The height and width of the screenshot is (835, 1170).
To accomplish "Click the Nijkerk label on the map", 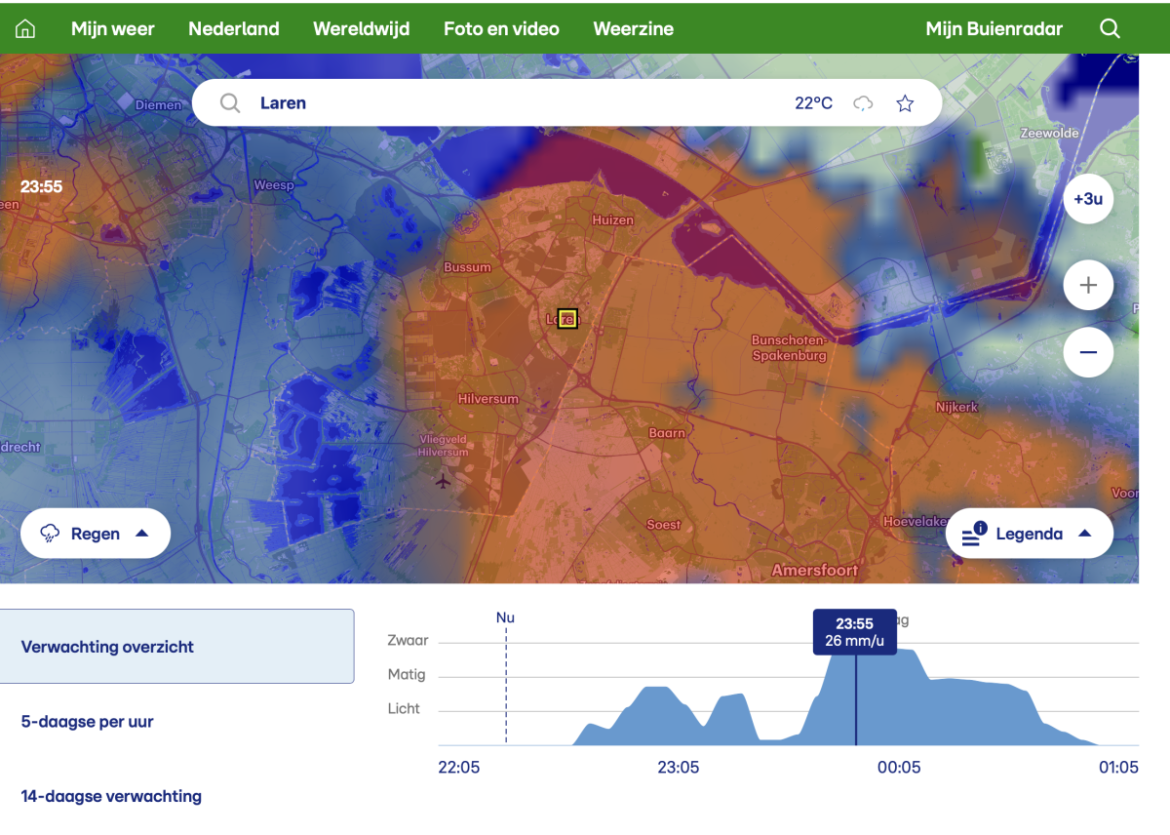I will coord(957,407).
